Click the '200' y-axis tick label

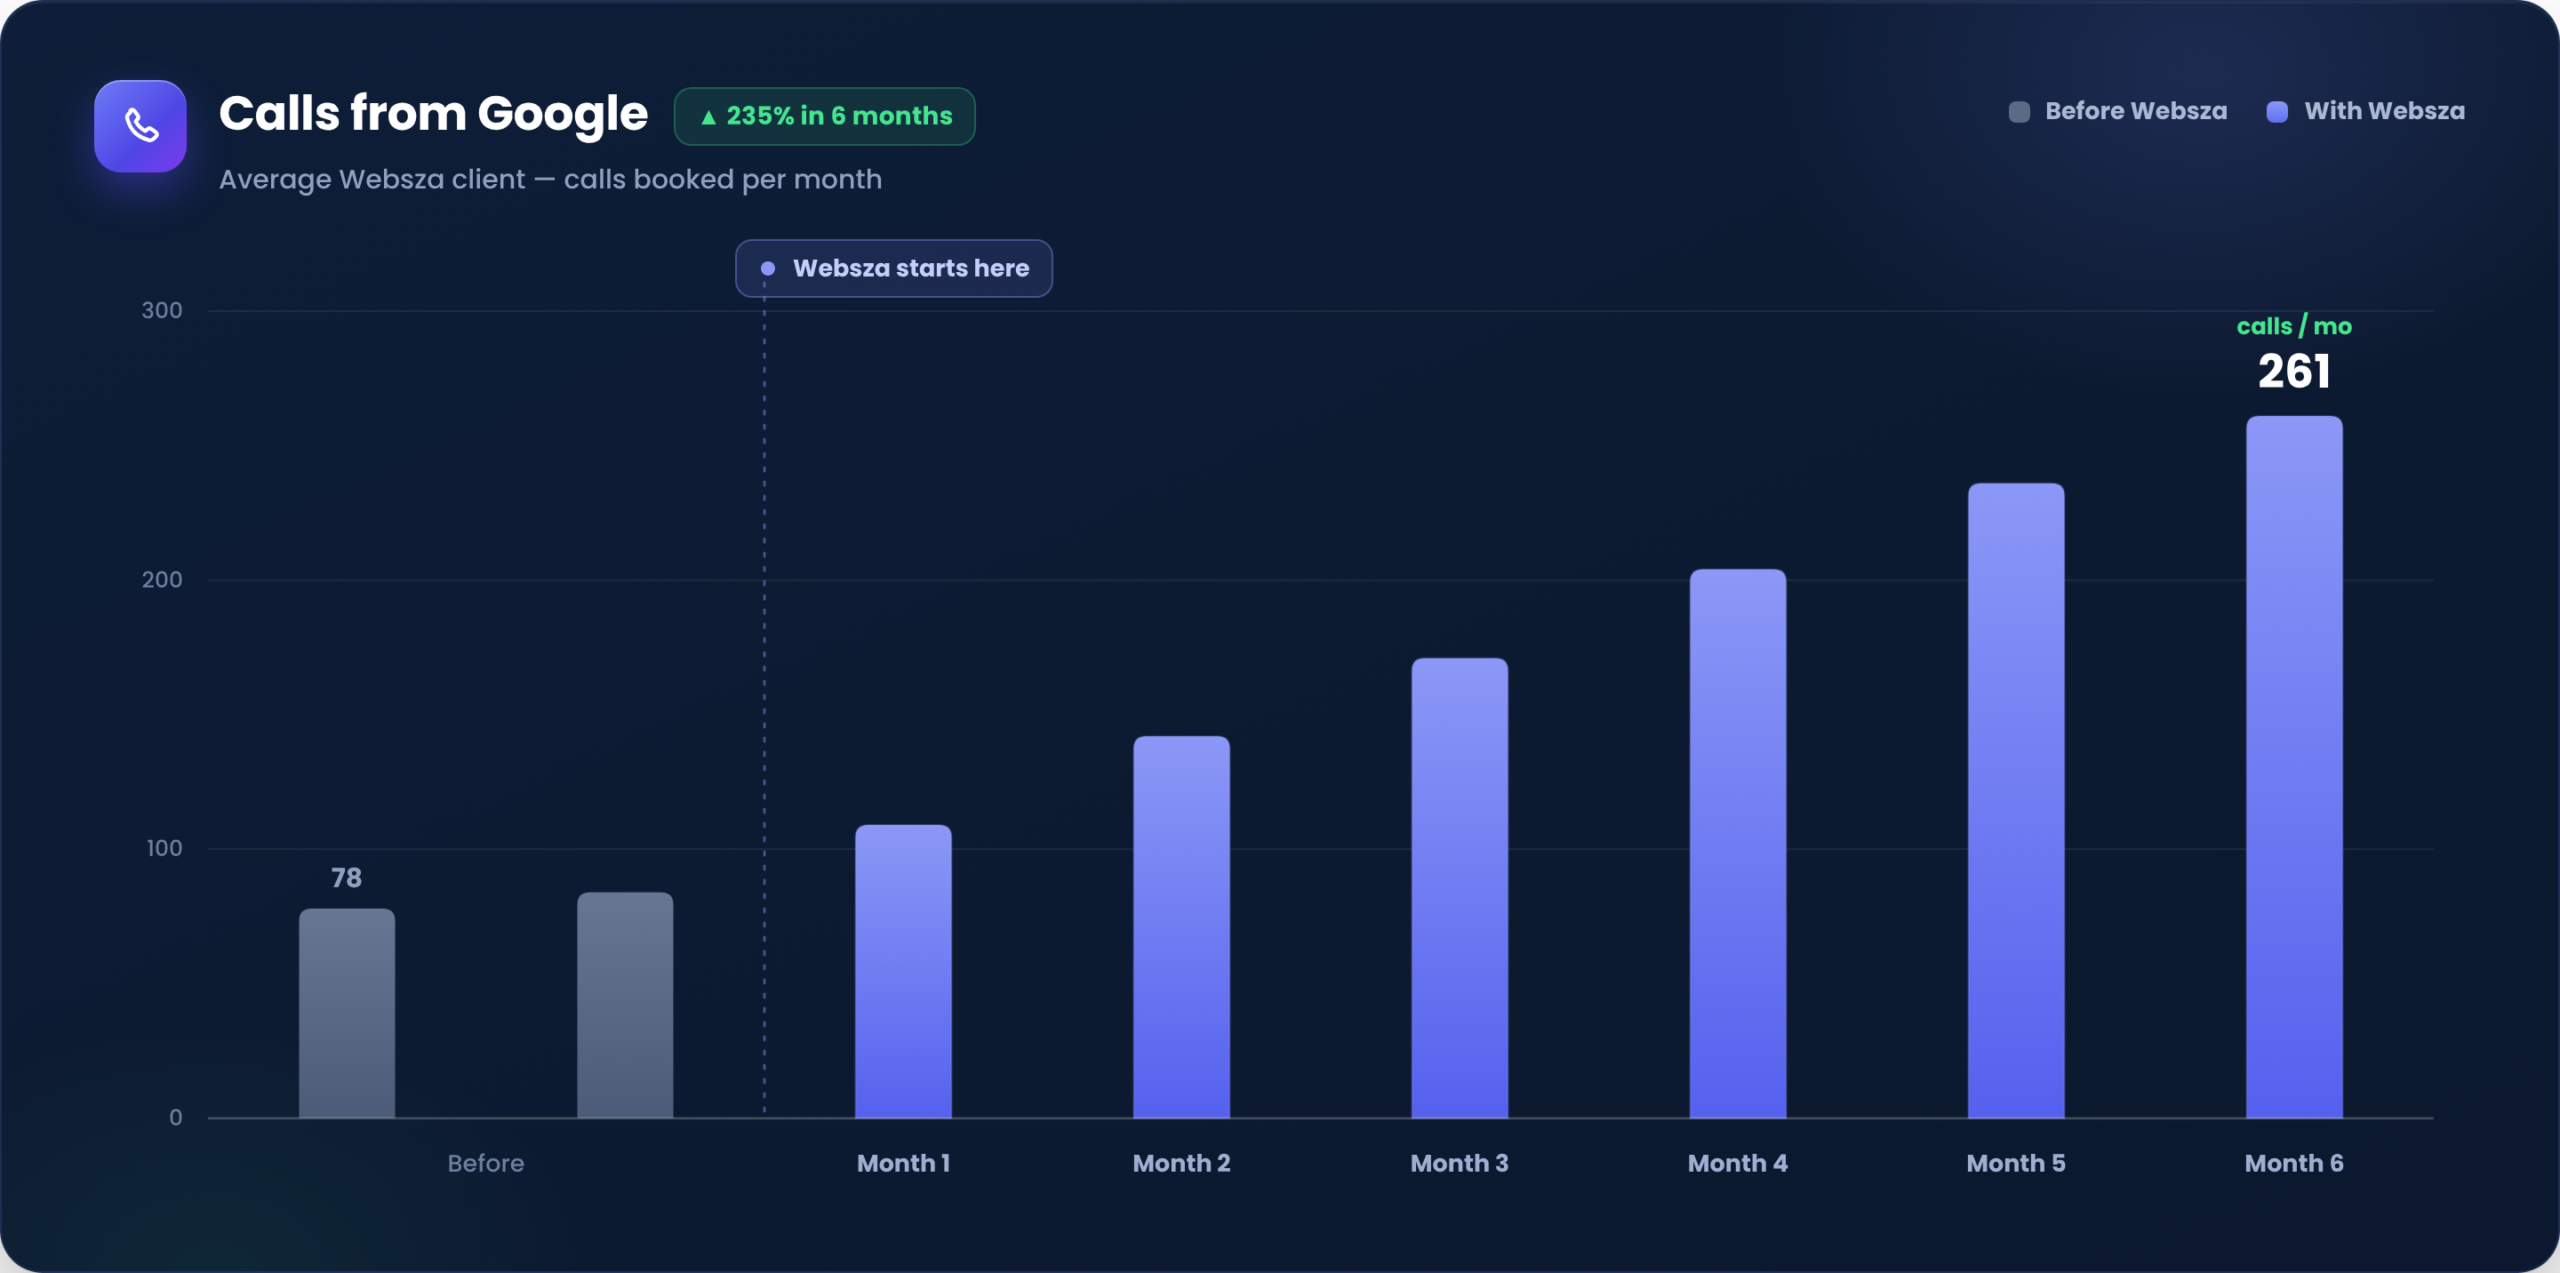click(162, 580)
